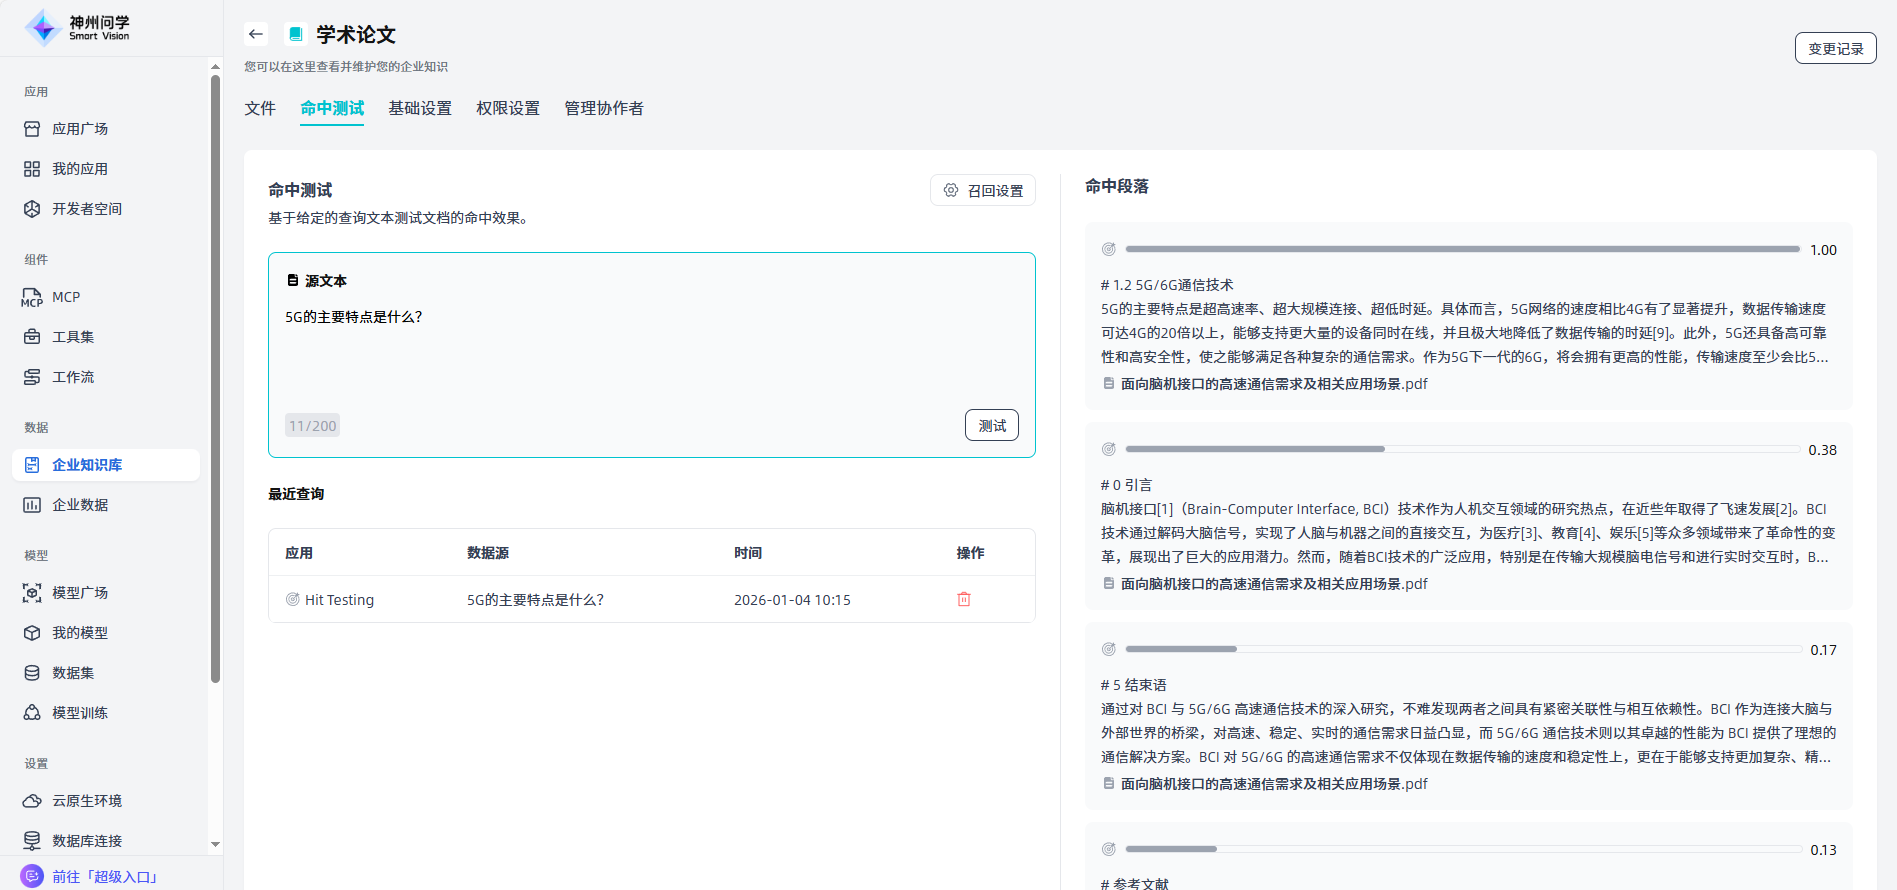
Task: Open the 应用广场 sidebar item
Action: (x=80, y=129)
